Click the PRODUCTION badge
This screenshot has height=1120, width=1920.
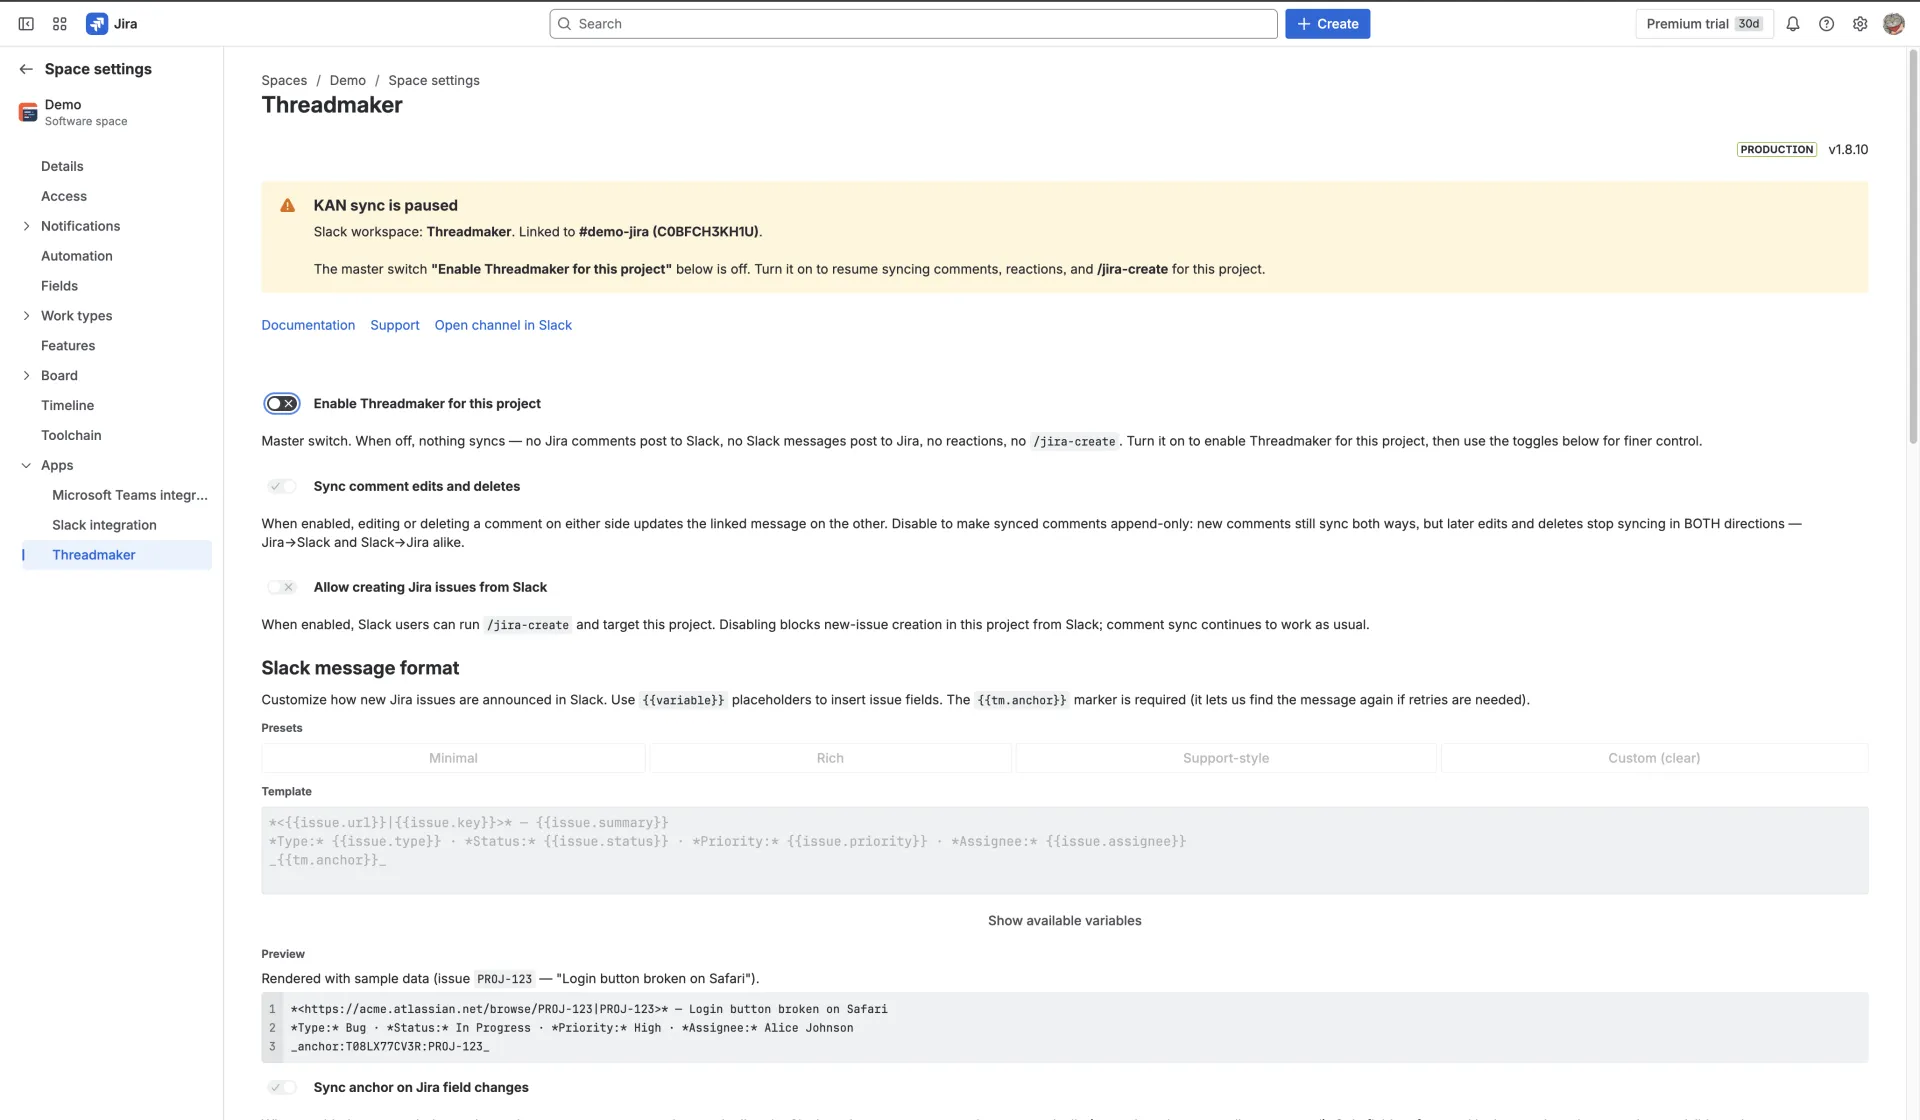click(x=1776, y=150)
